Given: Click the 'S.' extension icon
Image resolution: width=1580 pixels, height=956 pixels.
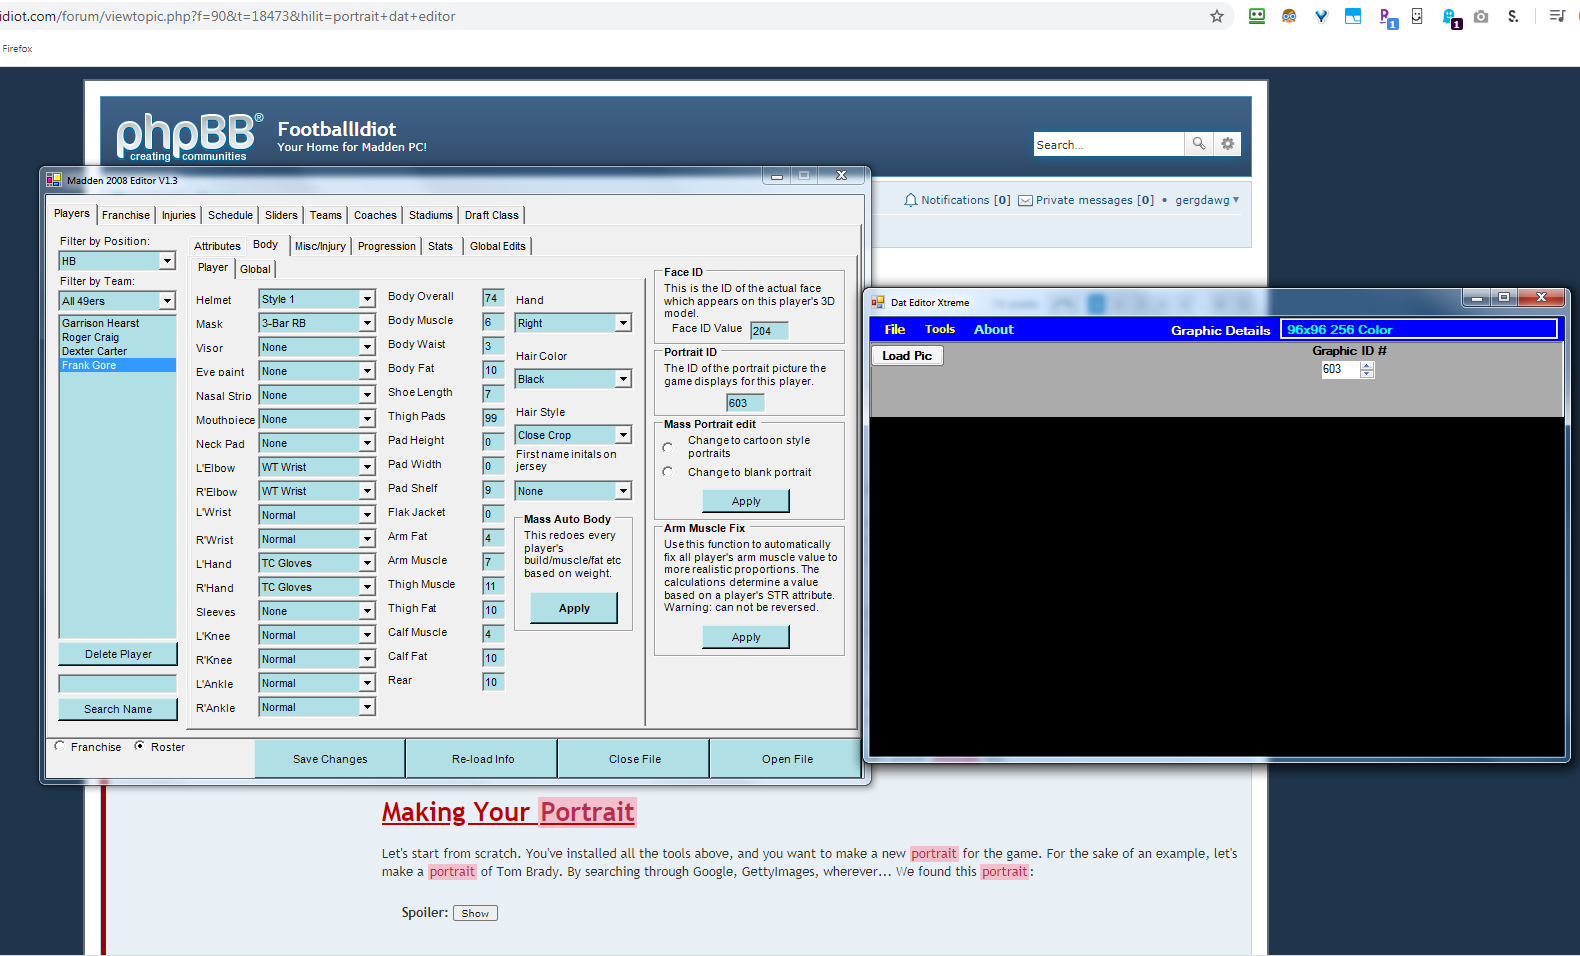Looking at the screenshot, I should [1513, 16].
